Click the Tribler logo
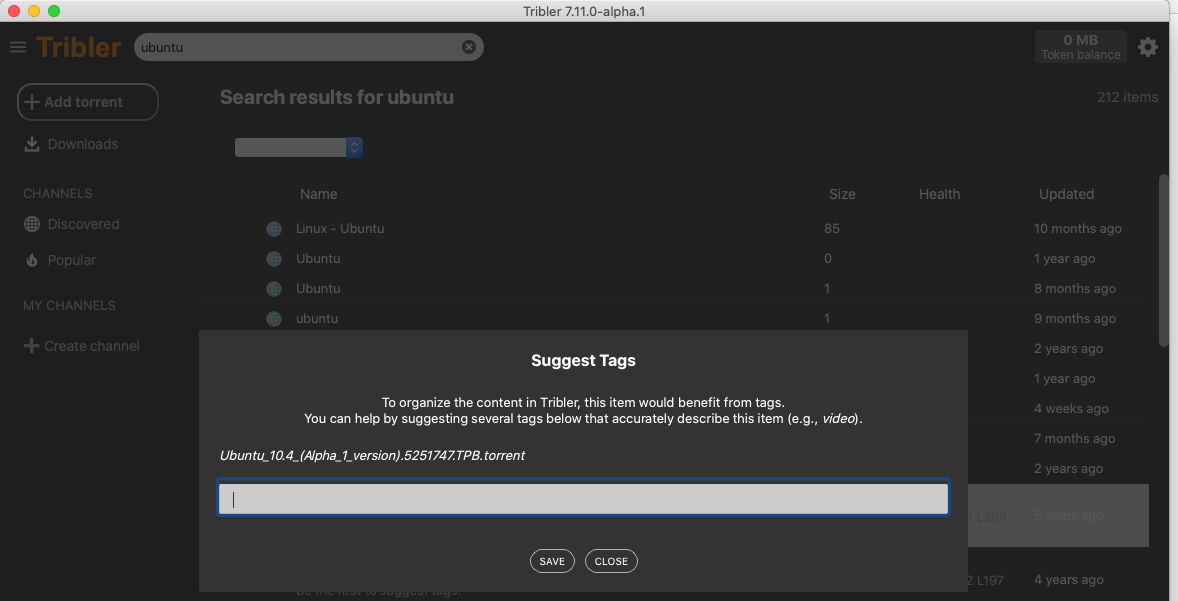The height and width of the screenshot is (601, 1178). (x=78, y=46)
